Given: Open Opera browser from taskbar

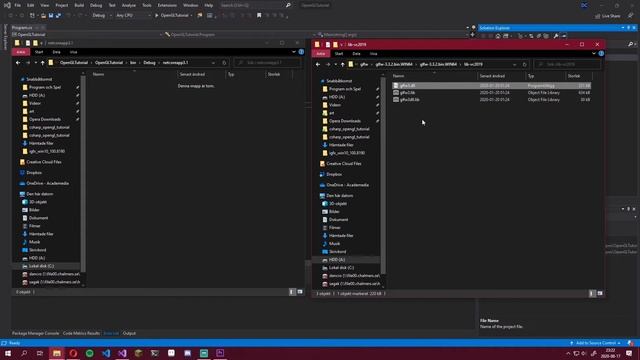Looking at the screenshot, I should coord(73,353).
